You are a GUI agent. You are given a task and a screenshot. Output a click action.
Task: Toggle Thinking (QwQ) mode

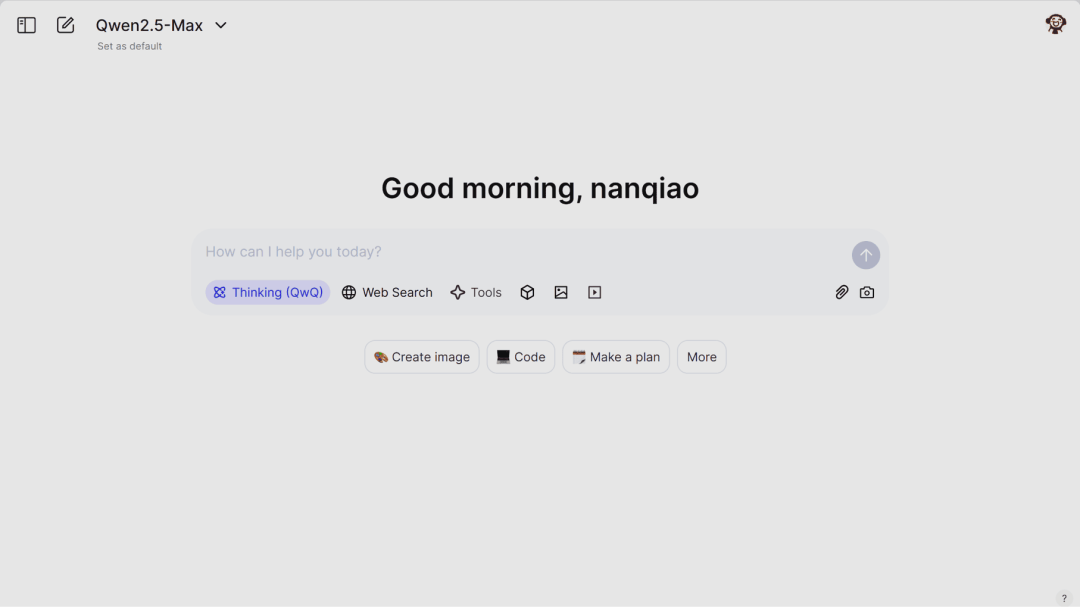[x=268, y=292]
